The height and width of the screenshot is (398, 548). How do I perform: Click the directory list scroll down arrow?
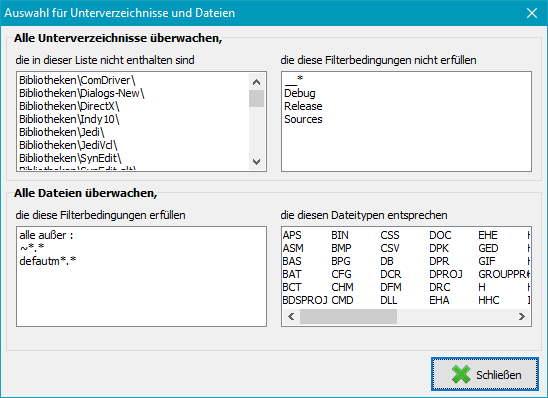coord(257,162)
